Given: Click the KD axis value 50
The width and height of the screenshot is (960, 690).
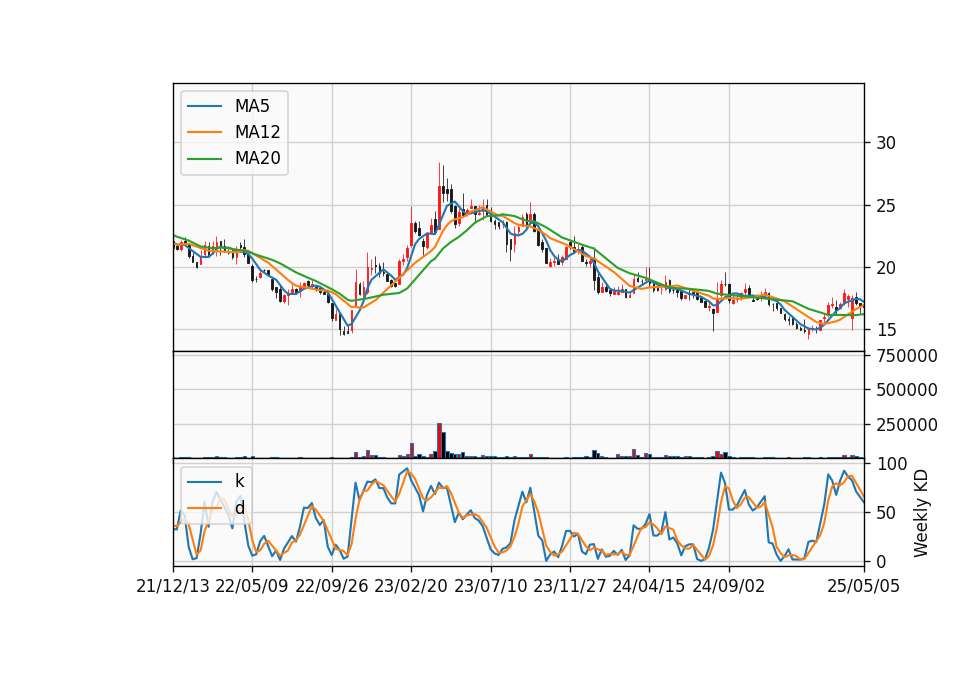Looking at the screenshot, I should tap(886, 513).
